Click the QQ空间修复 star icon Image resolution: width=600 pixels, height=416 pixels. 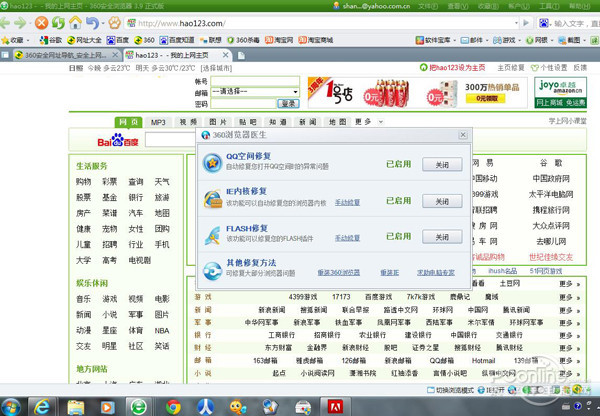pos(213,164)
